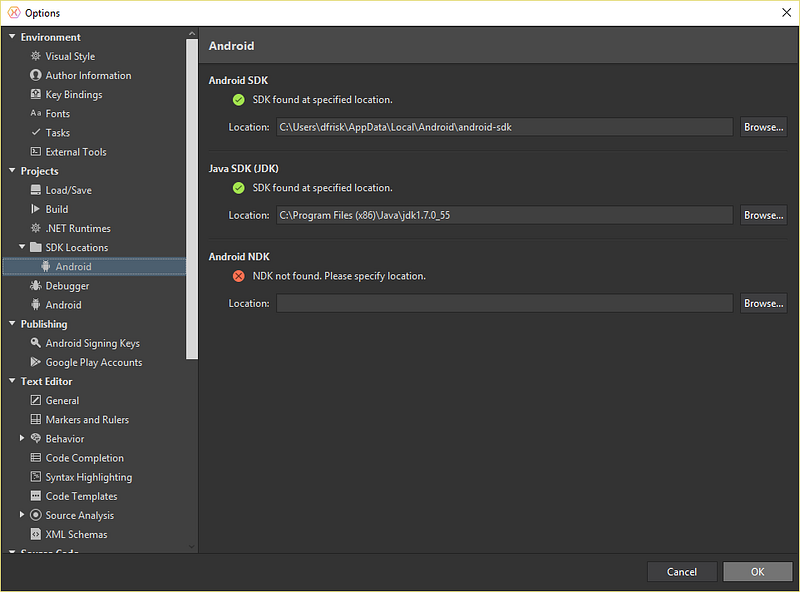Open the Author Information label
Viewport: 800px width, 592px height.
pyautogui.click(x=88, y=76)
